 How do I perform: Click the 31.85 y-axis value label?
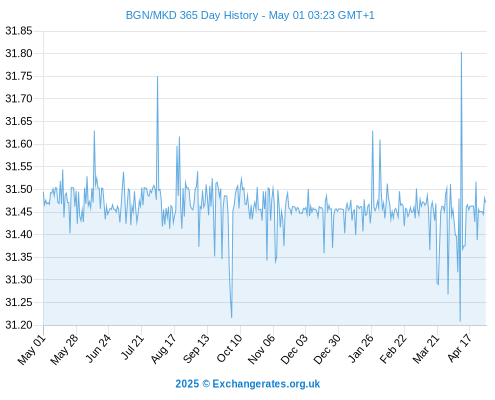pos(19,31)
